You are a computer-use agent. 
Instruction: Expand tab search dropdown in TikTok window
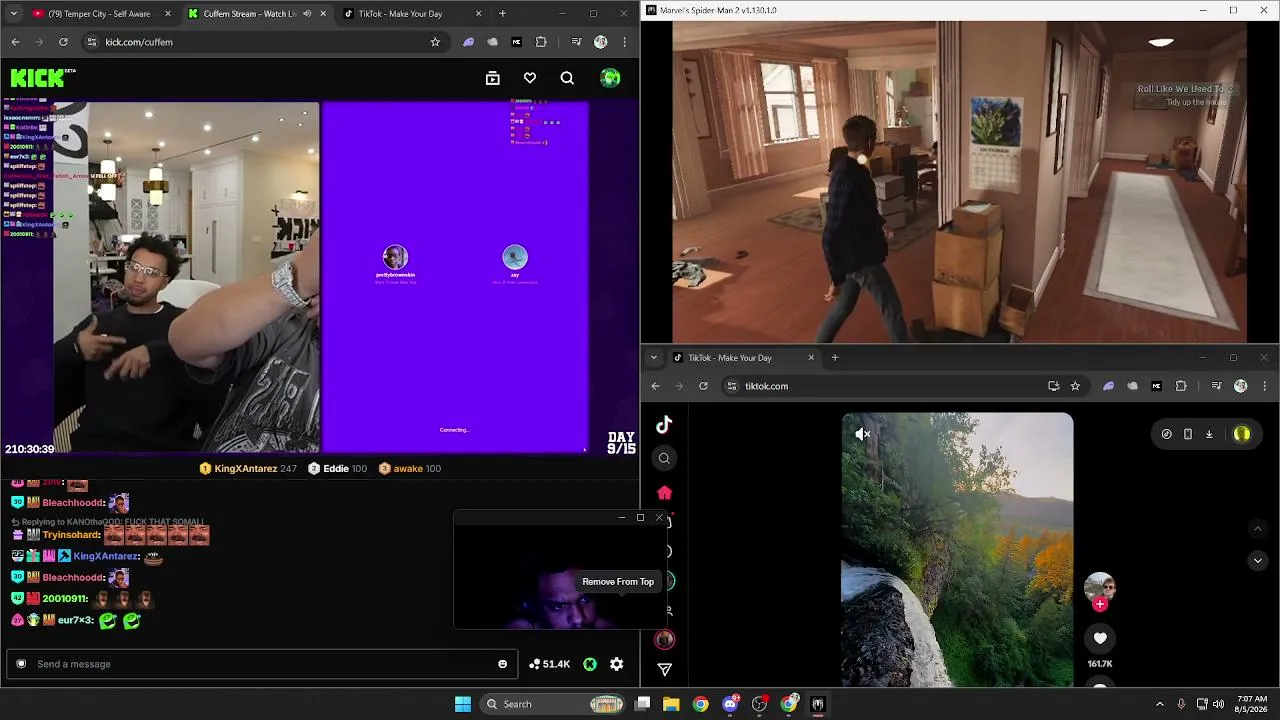[x=653, y=357]
